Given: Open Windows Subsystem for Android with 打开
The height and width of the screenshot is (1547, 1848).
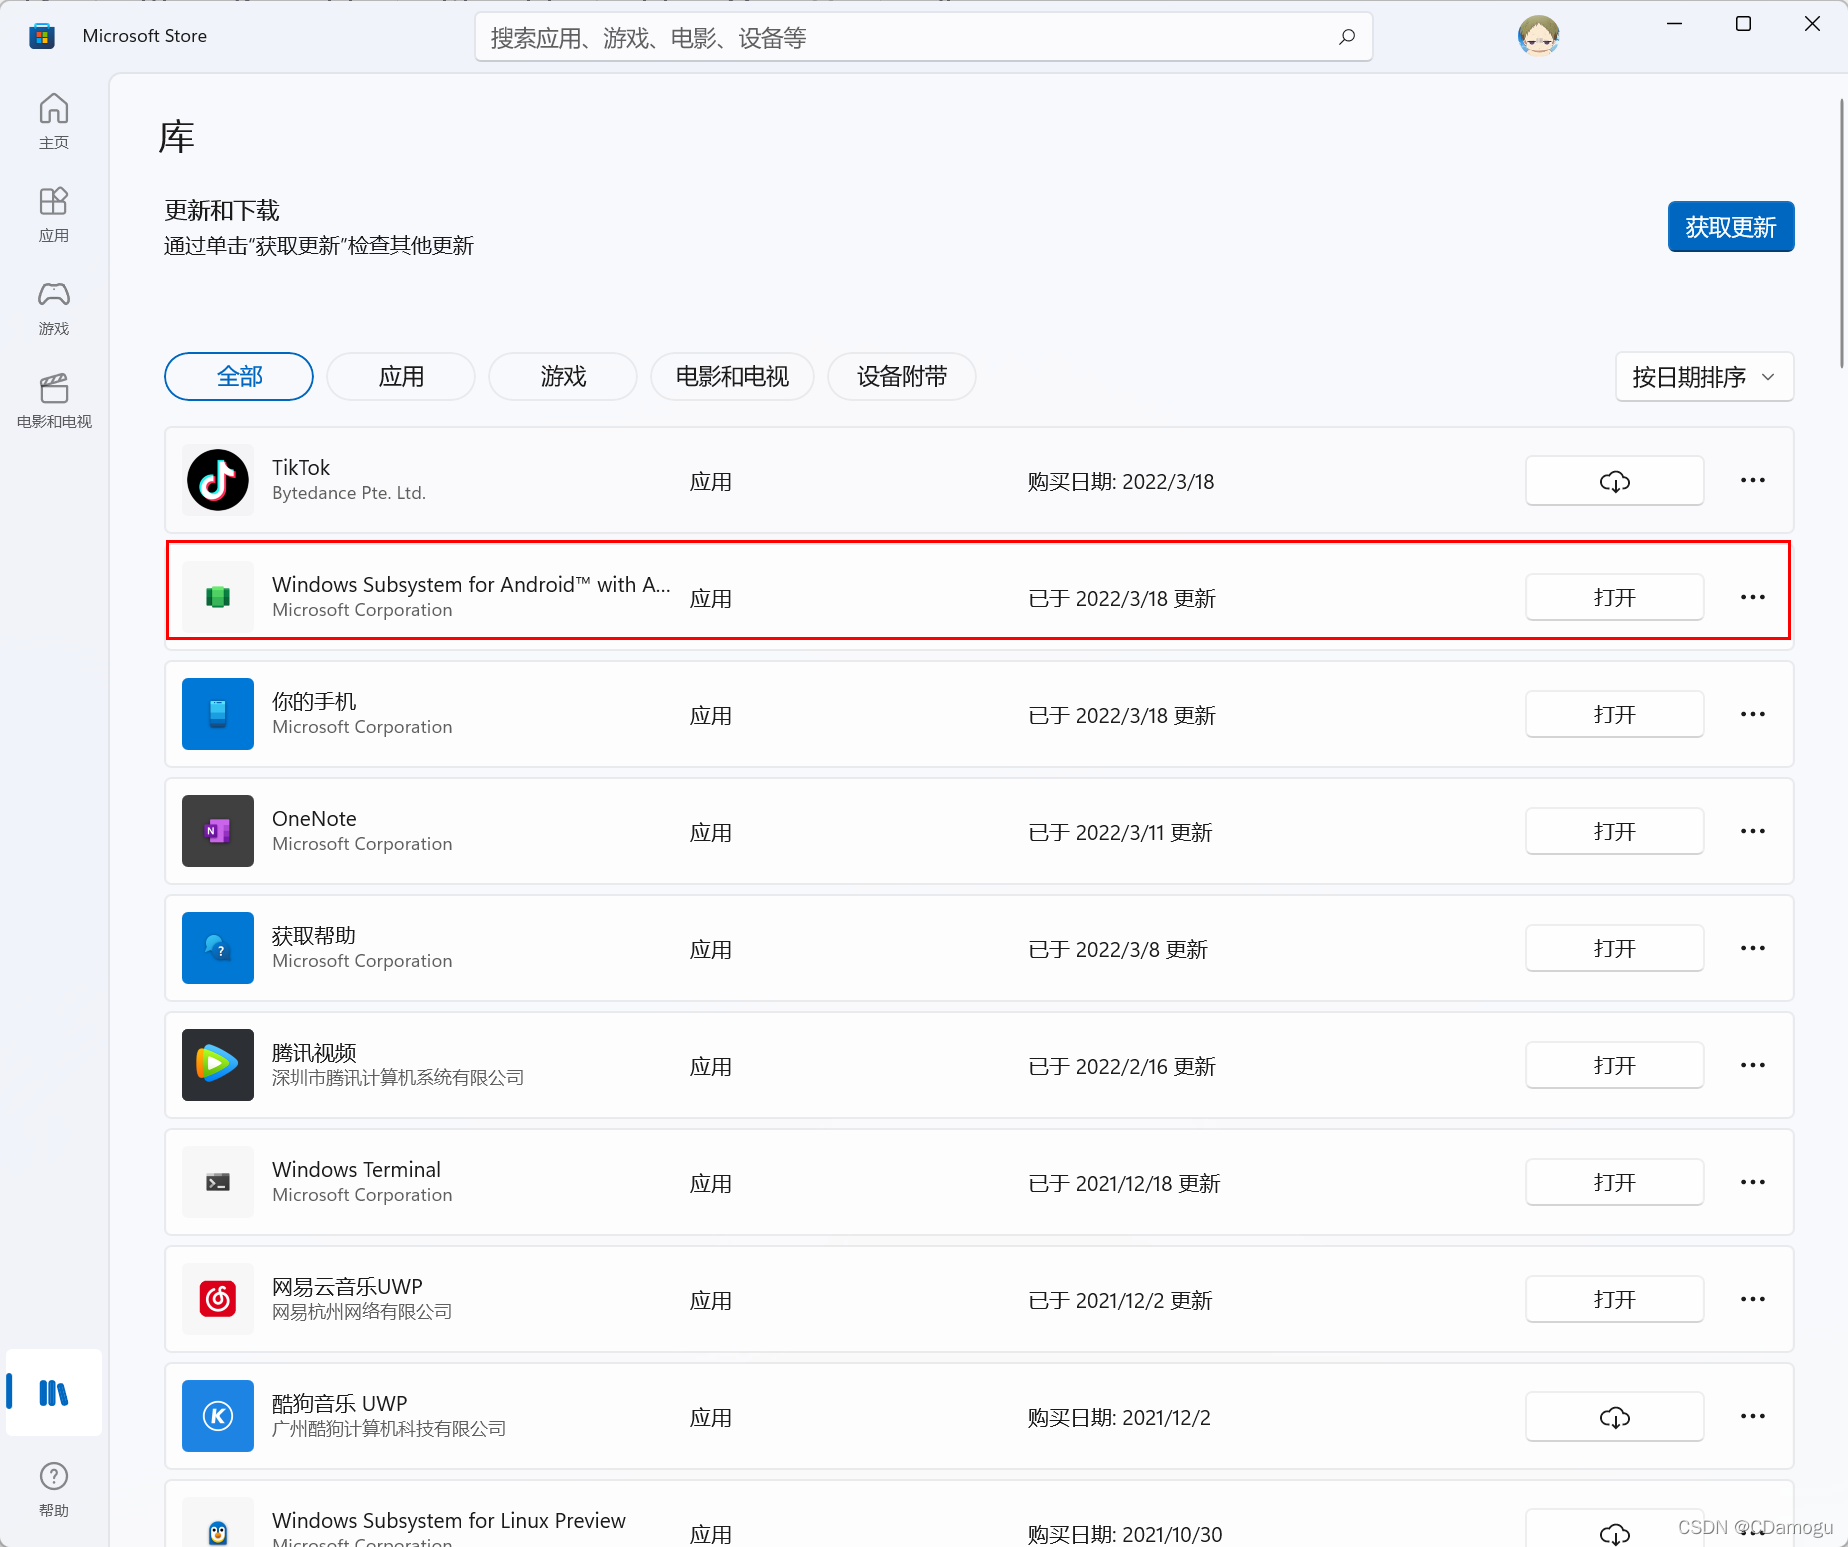Looking at the screenshot, I should [1614, 597].
